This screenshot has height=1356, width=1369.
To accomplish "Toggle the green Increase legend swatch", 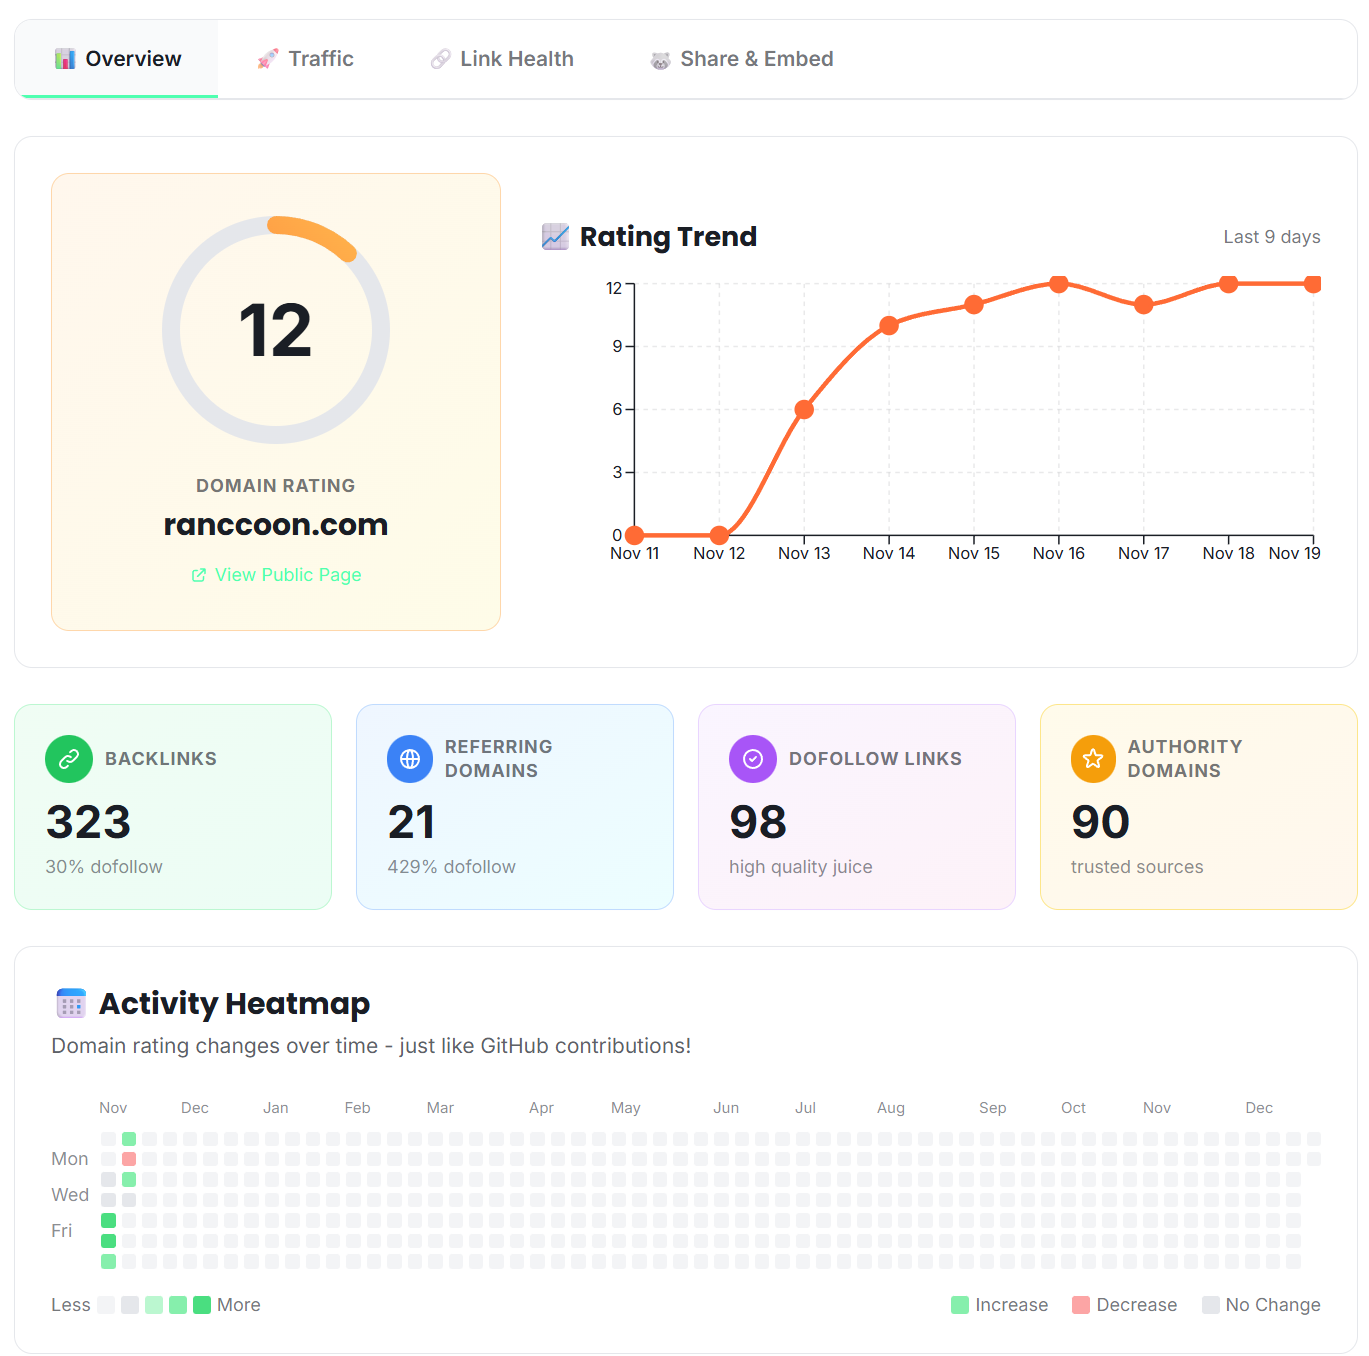I will 960,1305.
